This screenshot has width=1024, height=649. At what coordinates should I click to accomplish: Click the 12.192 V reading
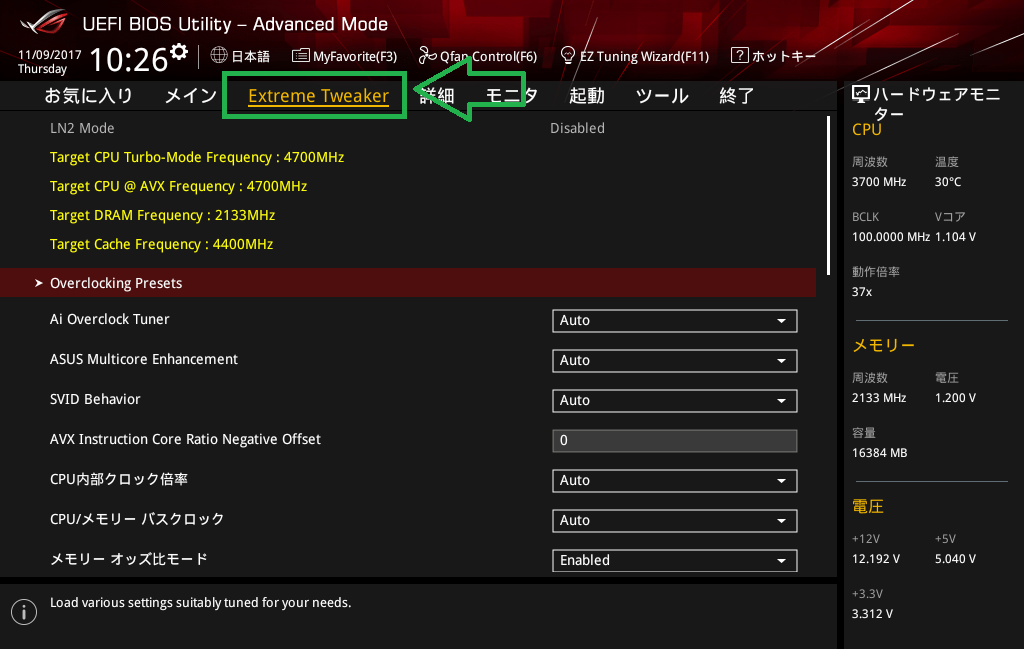pos(876,558)
